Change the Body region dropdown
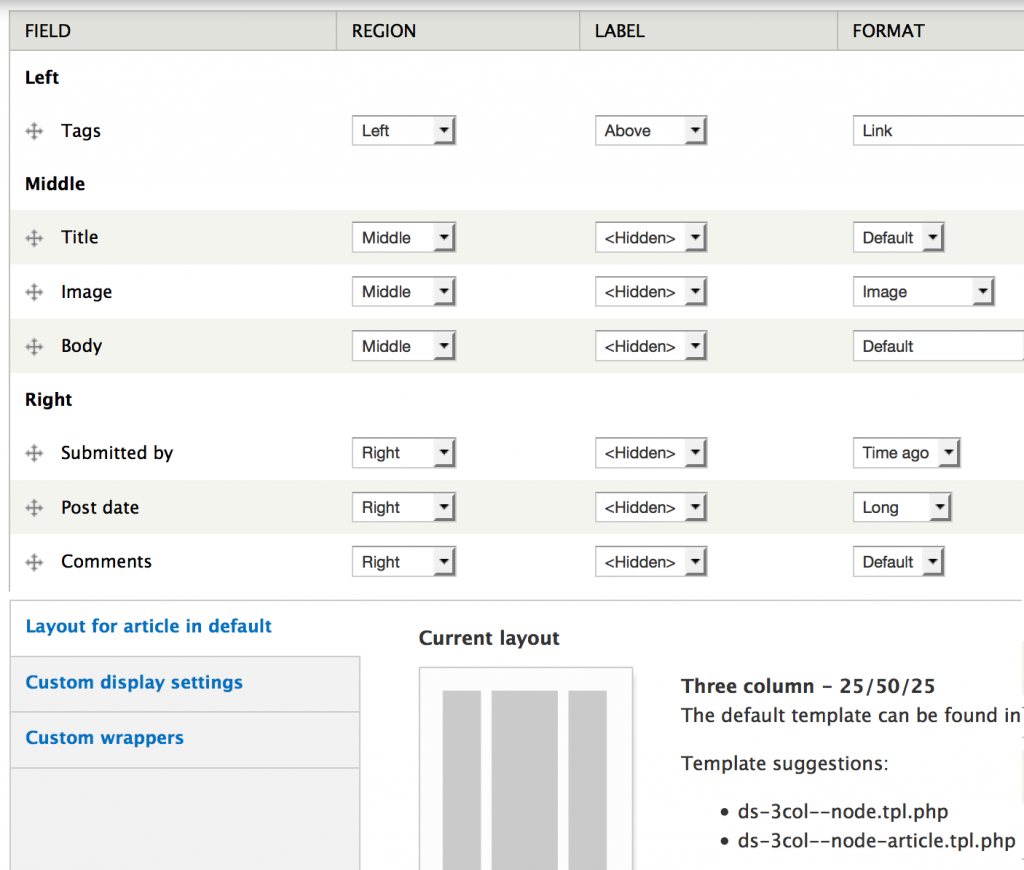Screen dimensions: 1024x870 (403, 346)
